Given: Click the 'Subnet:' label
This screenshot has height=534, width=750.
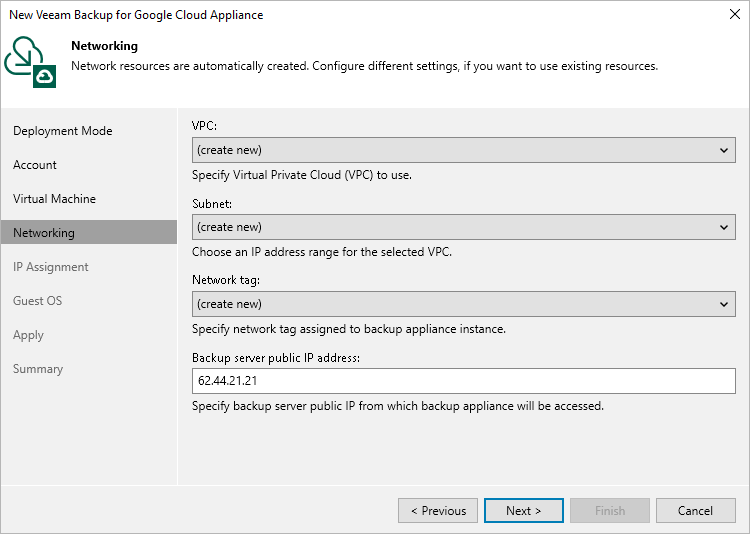Looking at the screenshot, I should (x=212, y=204).
